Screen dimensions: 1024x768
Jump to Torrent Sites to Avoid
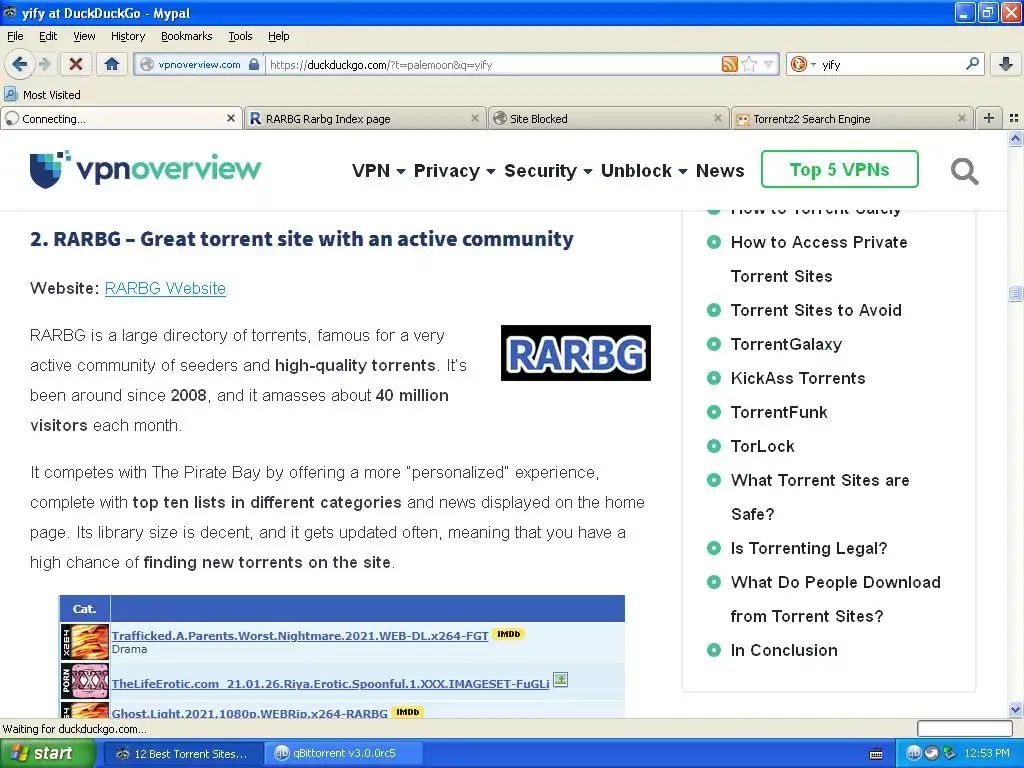(x=816, y=310)
